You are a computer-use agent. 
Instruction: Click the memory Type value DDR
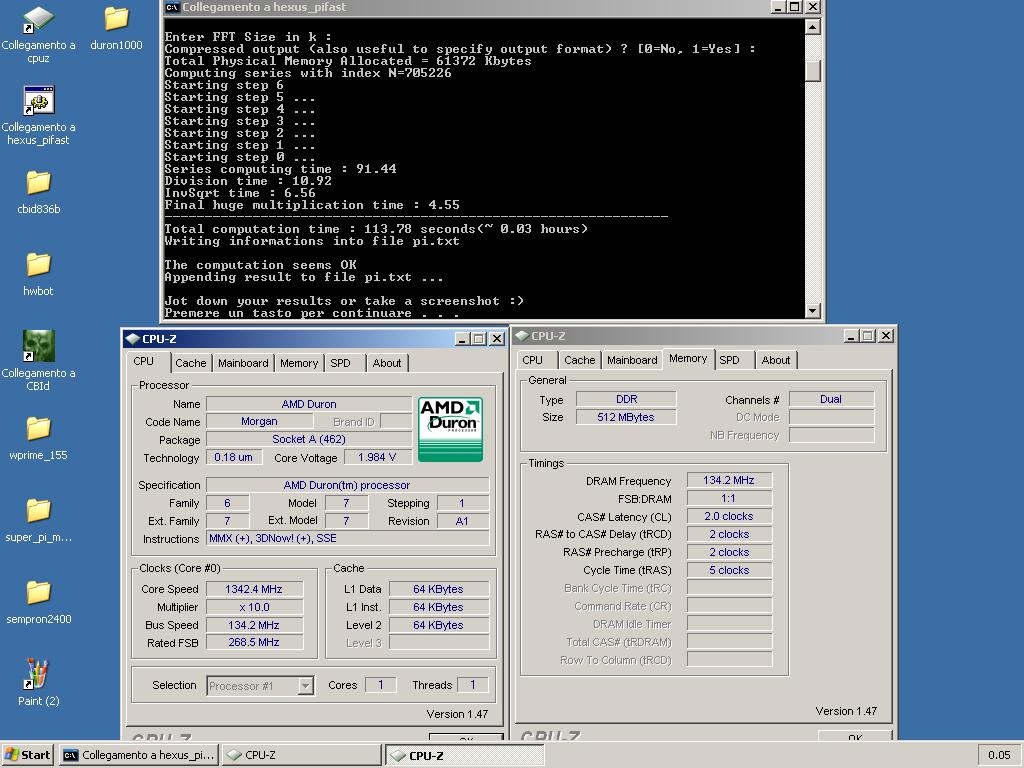tap(626, 399)
